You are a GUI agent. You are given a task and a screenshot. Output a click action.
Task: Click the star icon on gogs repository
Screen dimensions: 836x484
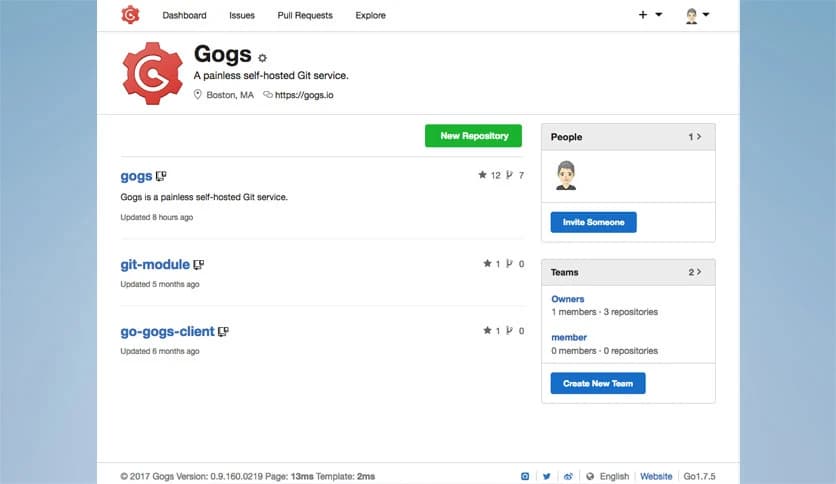(x=483, y=175)
